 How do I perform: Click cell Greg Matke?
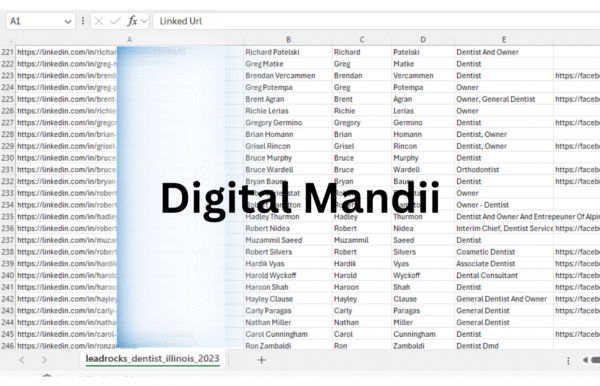[x=288, y=64]
